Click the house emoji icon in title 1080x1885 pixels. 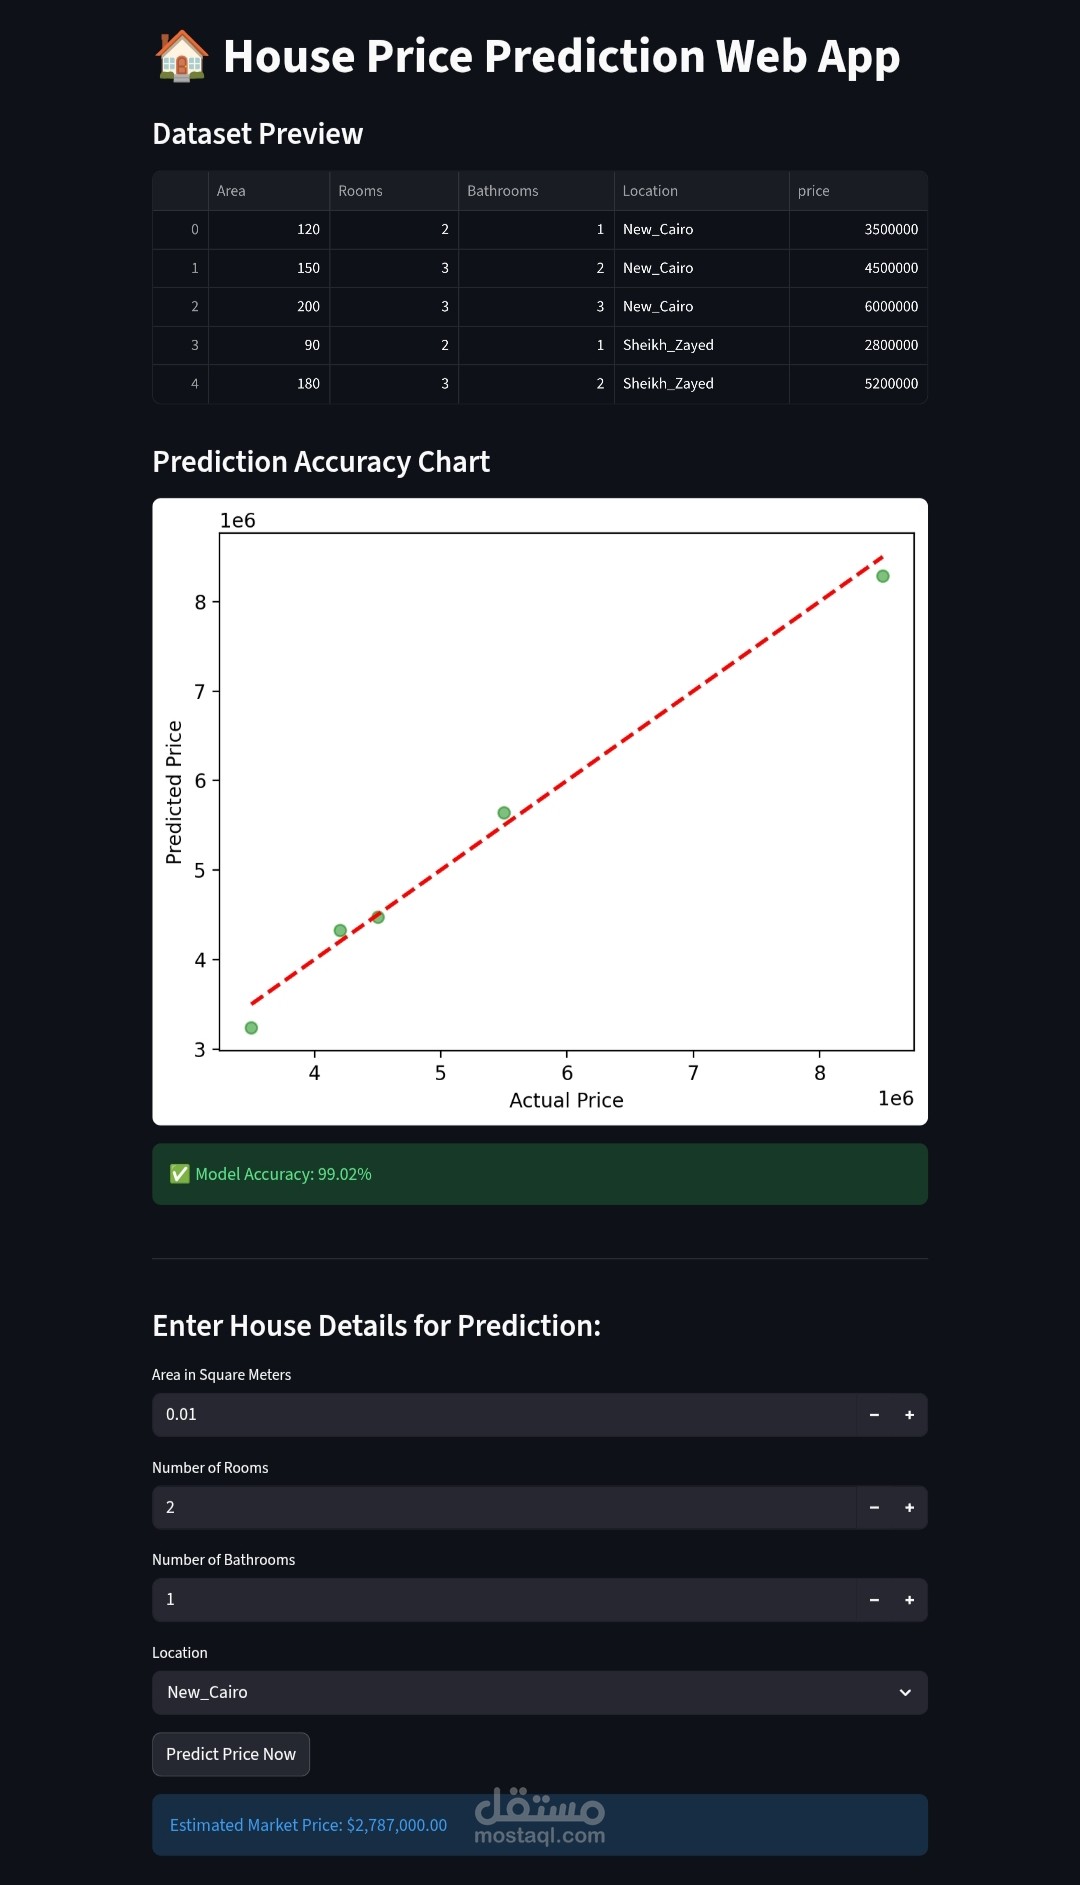182,56
